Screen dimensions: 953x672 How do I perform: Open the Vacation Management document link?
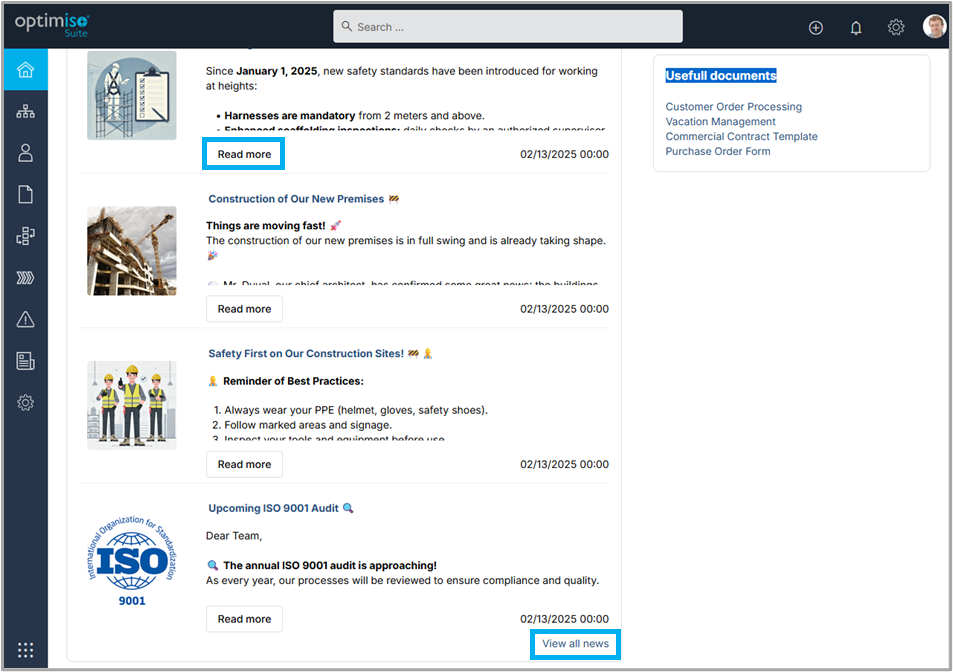[x=720, y=122]
